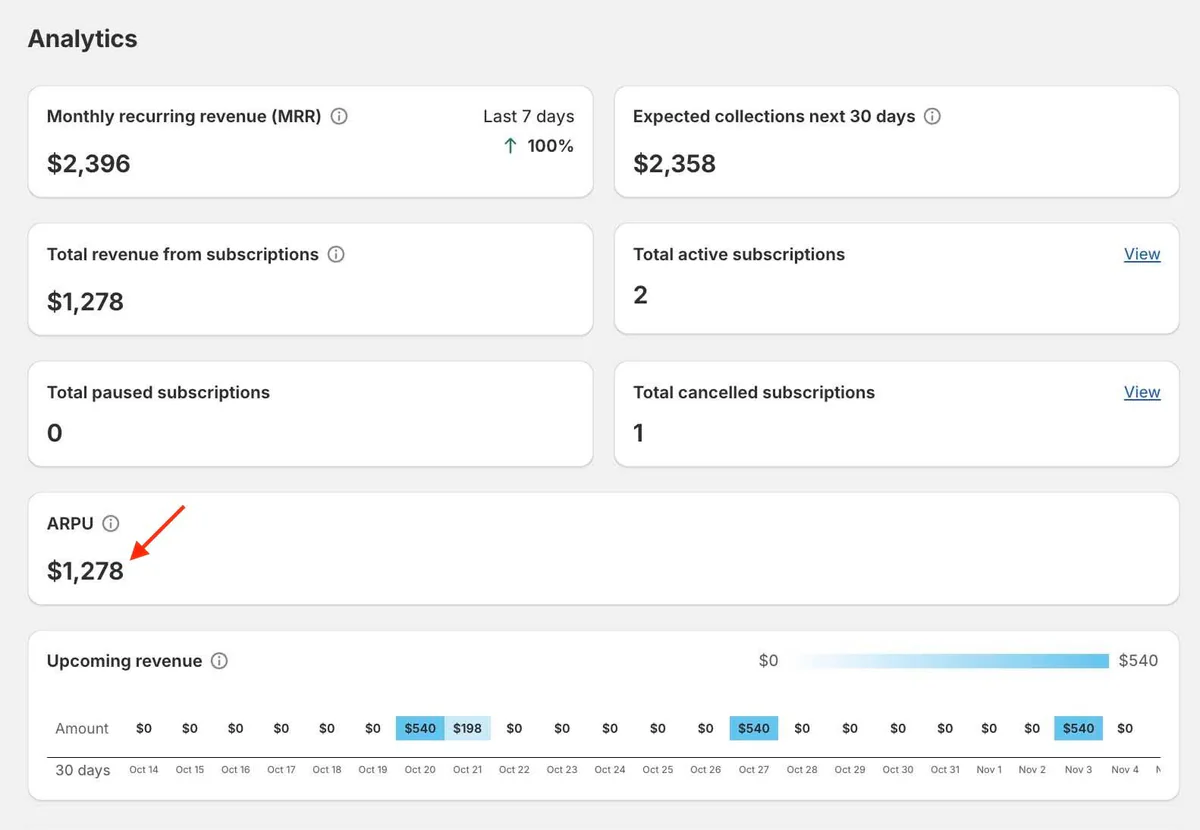Click the Oct 20 date label
Viewport: 1200px width, 830px height.
click(x=420, y=770)
